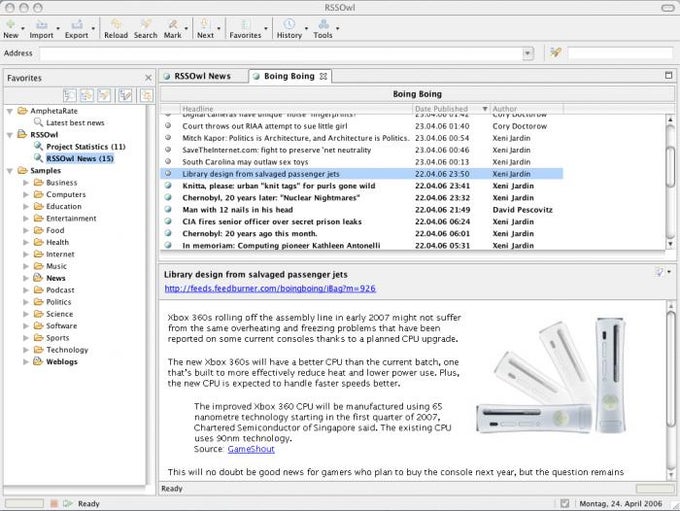Screen dimensions: 680x511
Task: Open the dropdown arrow next to New
Action: click(x=23, y=29)
